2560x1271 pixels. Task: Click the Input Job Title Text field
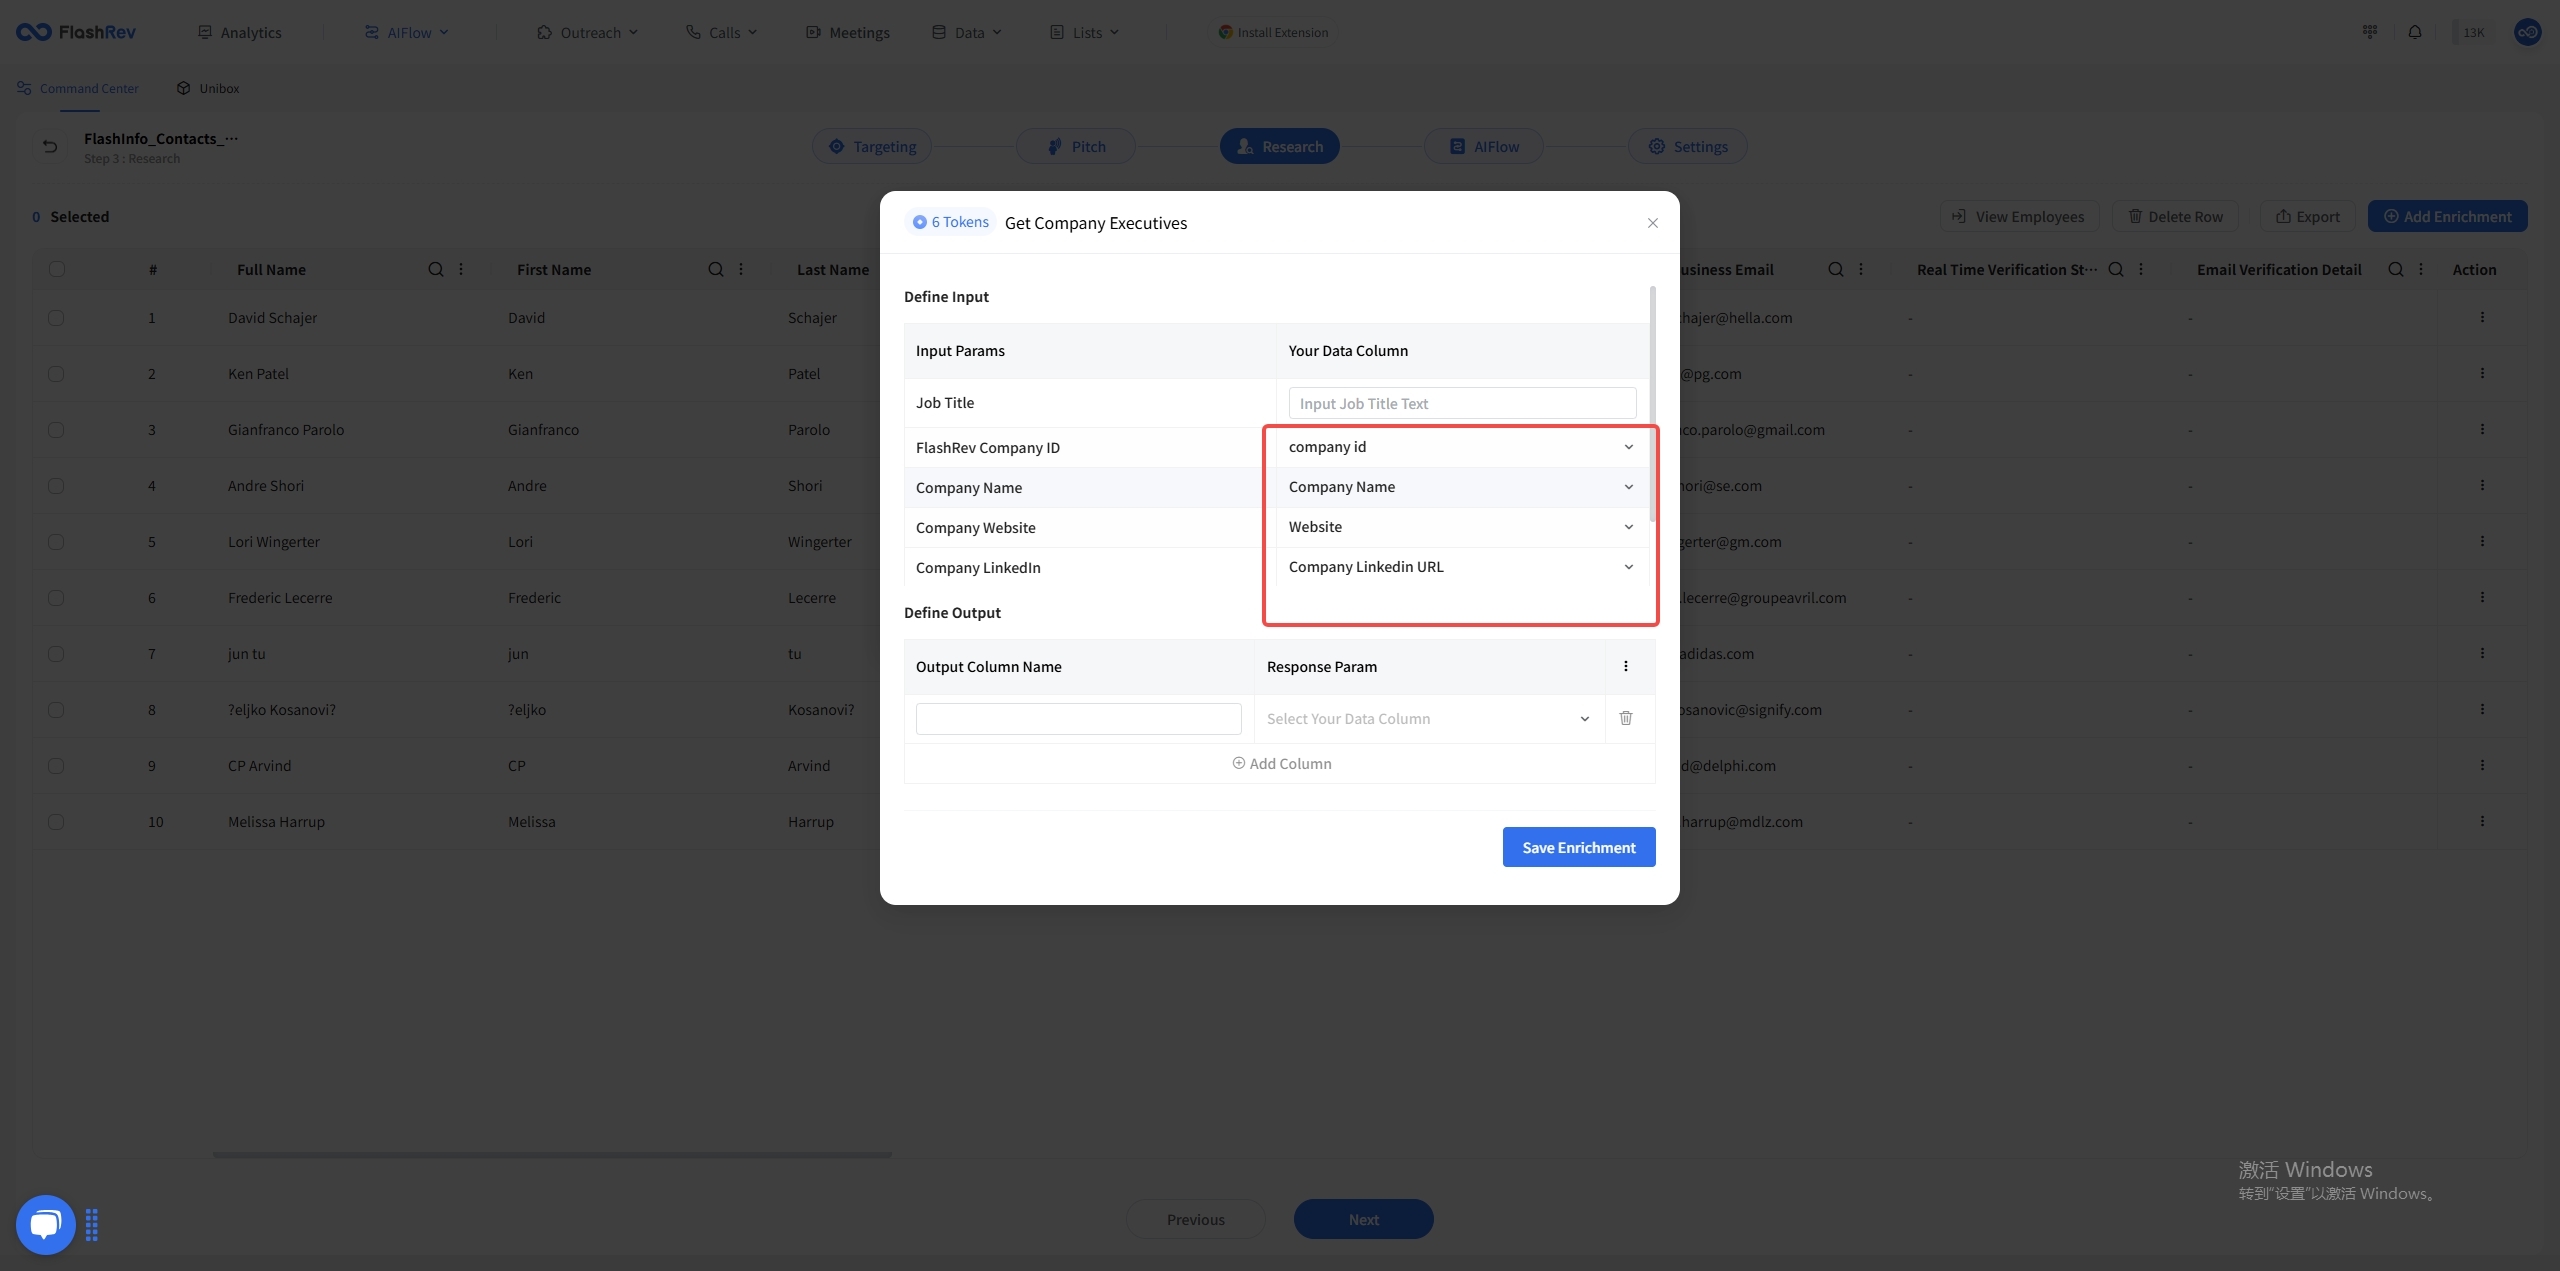pos(1462,403)
